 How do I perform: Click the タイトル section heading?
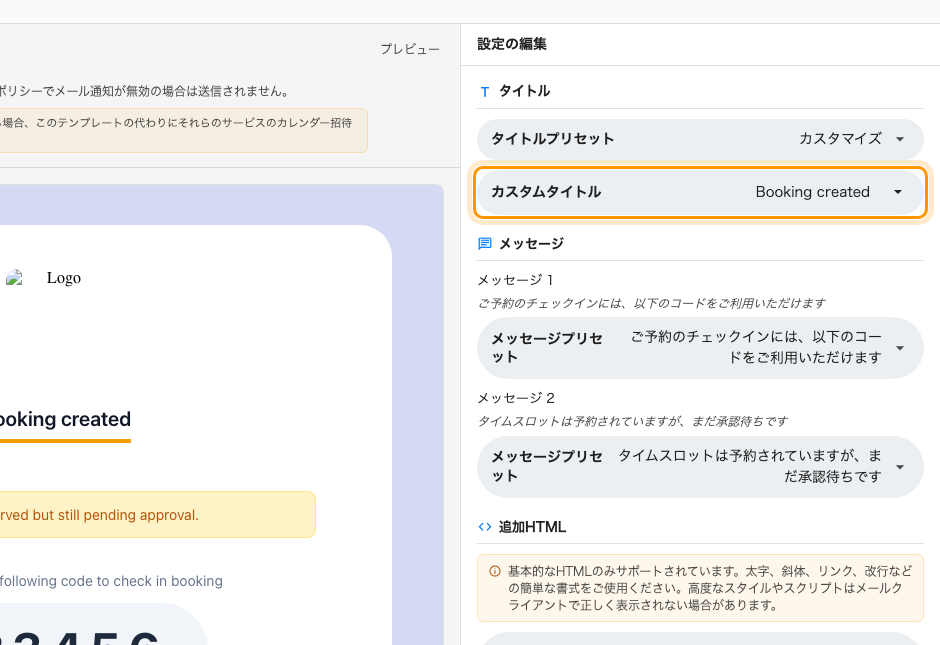[x=525, y=91]
